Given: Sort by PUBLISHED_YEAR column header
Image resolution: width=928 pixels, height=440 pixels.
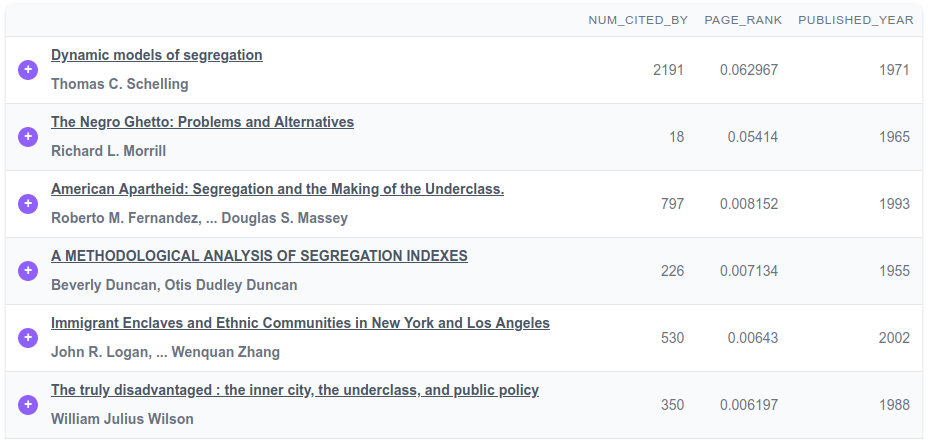Looking at the screenshot, I should 855,20.
